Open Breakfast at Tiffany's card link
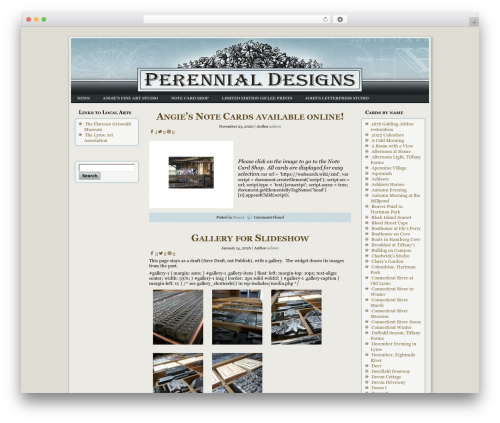500x423 pixels. click(393, 245)
